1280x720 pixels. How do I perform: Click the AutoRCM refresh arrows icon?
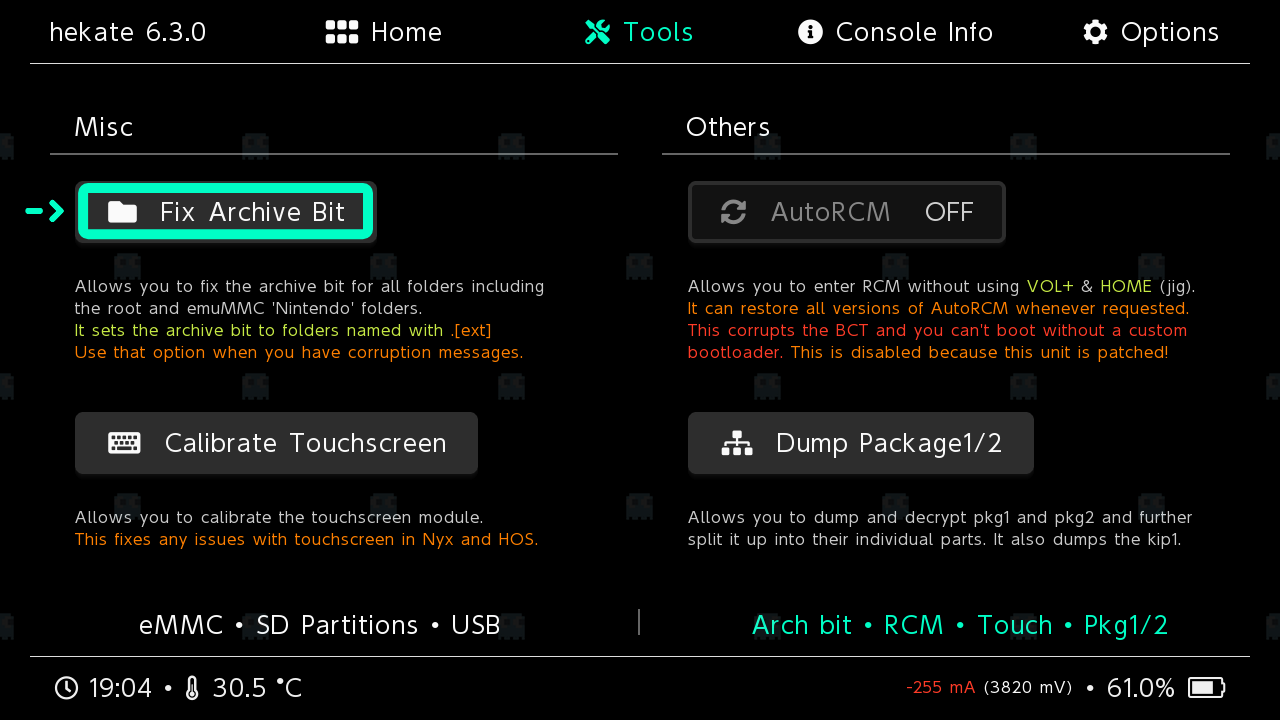(x=733, y=212)
